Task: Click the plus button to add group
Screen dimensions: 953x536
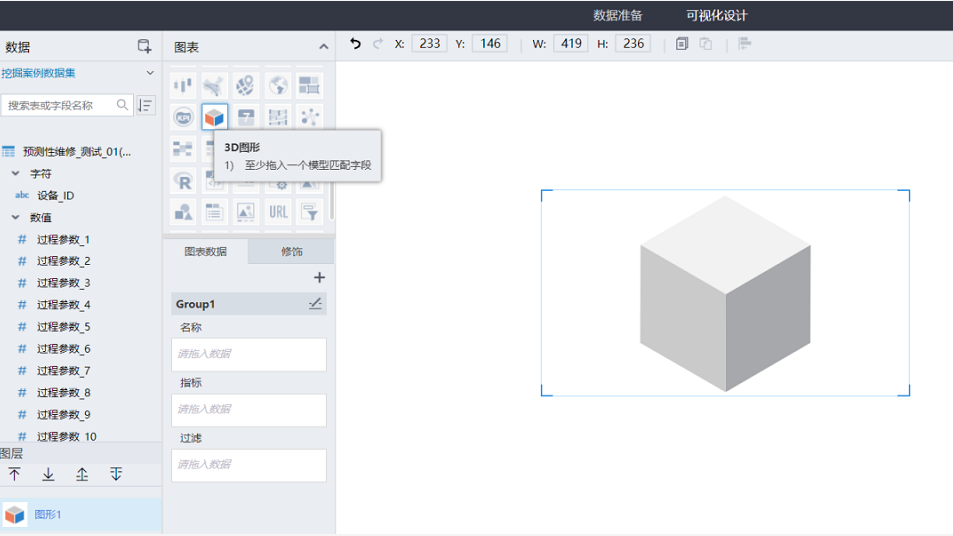Action: (x=319, y=278)
